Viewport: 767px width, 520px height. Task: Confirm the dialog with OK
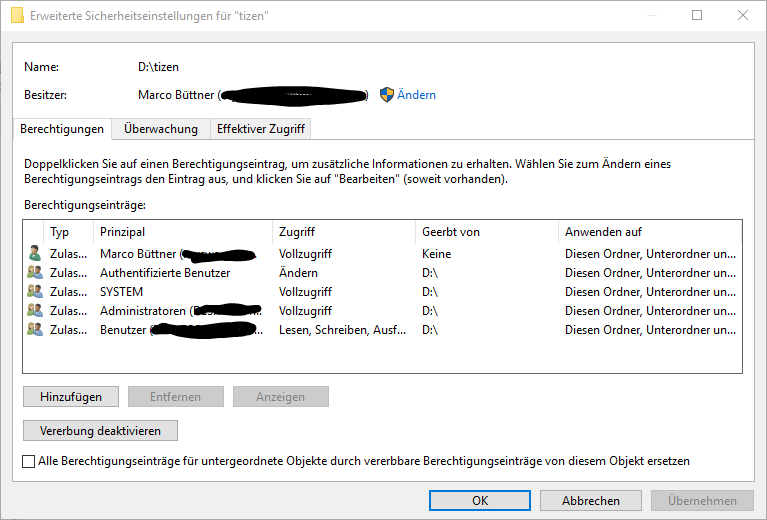(x=479, y=501)
